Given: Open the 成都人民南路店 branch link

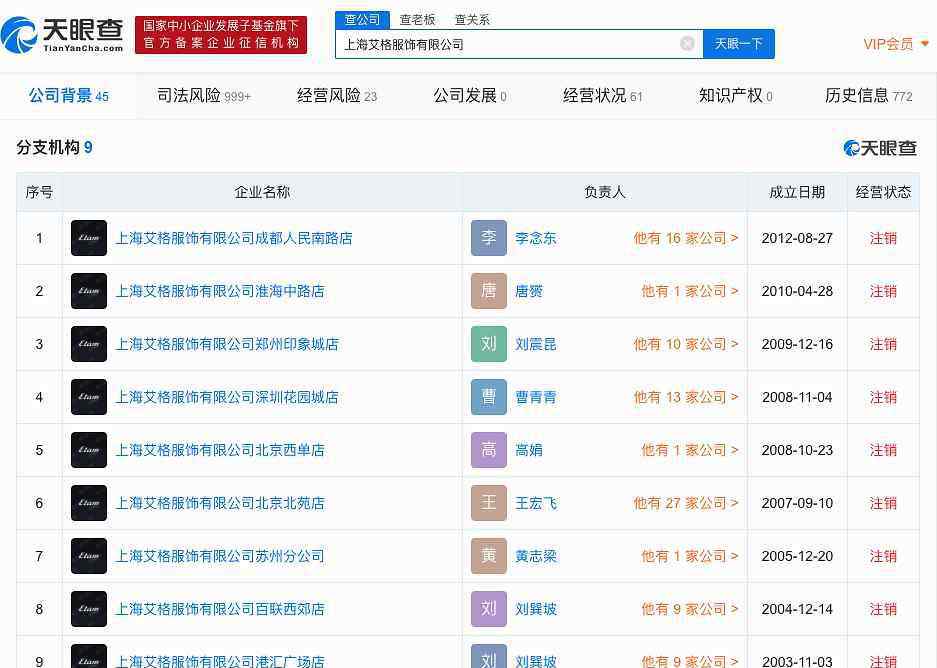Looking at the screenshot, I should coord(234,238).
